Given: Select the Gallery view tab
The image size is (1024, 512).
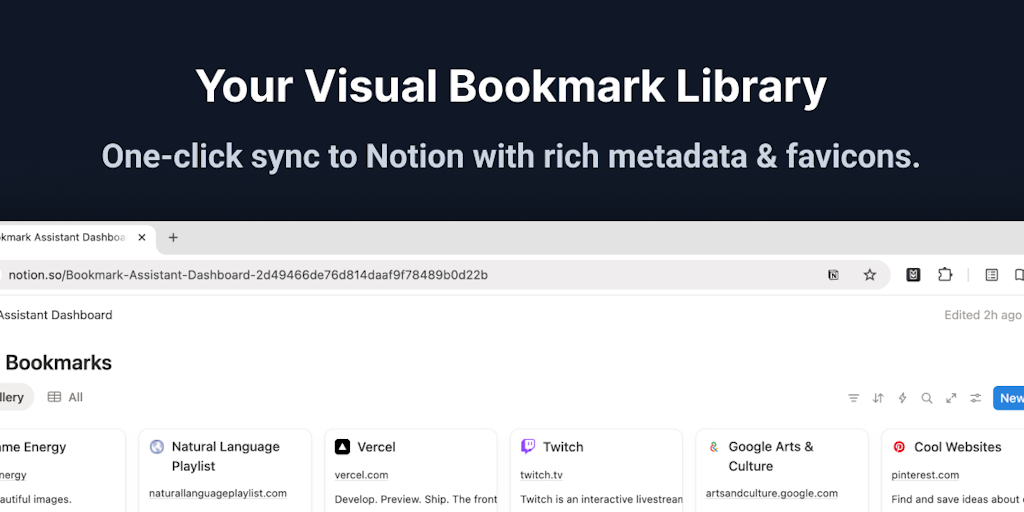Looking at the screenshot, I should pyautogui.click(x=14, y=397).
